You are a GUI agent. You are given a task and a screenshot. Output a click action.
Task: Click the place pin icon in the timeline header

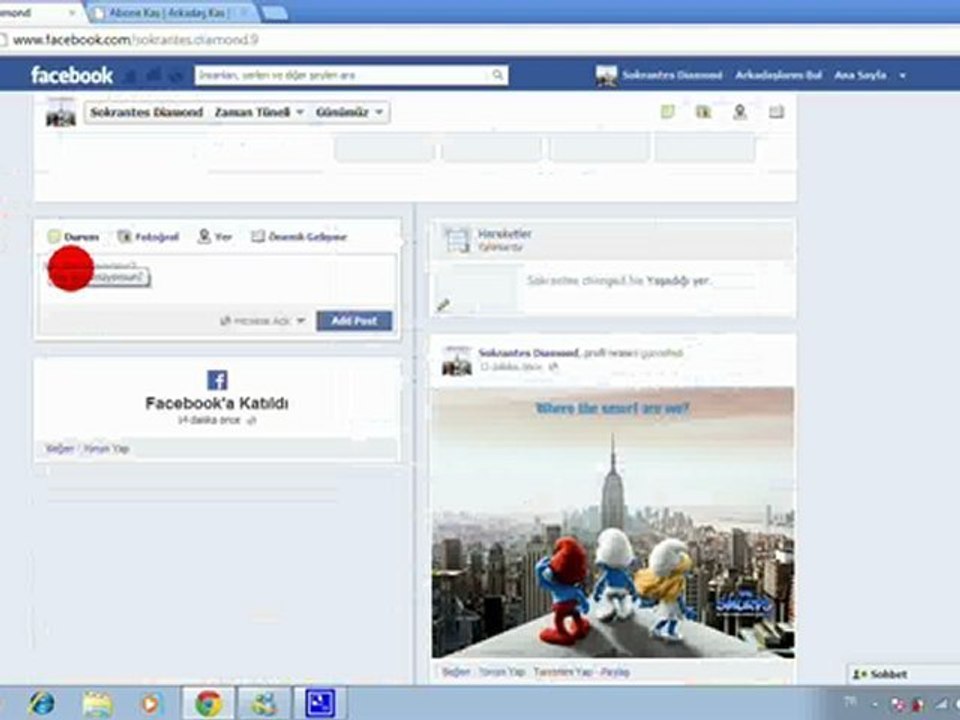pos(740,111)
